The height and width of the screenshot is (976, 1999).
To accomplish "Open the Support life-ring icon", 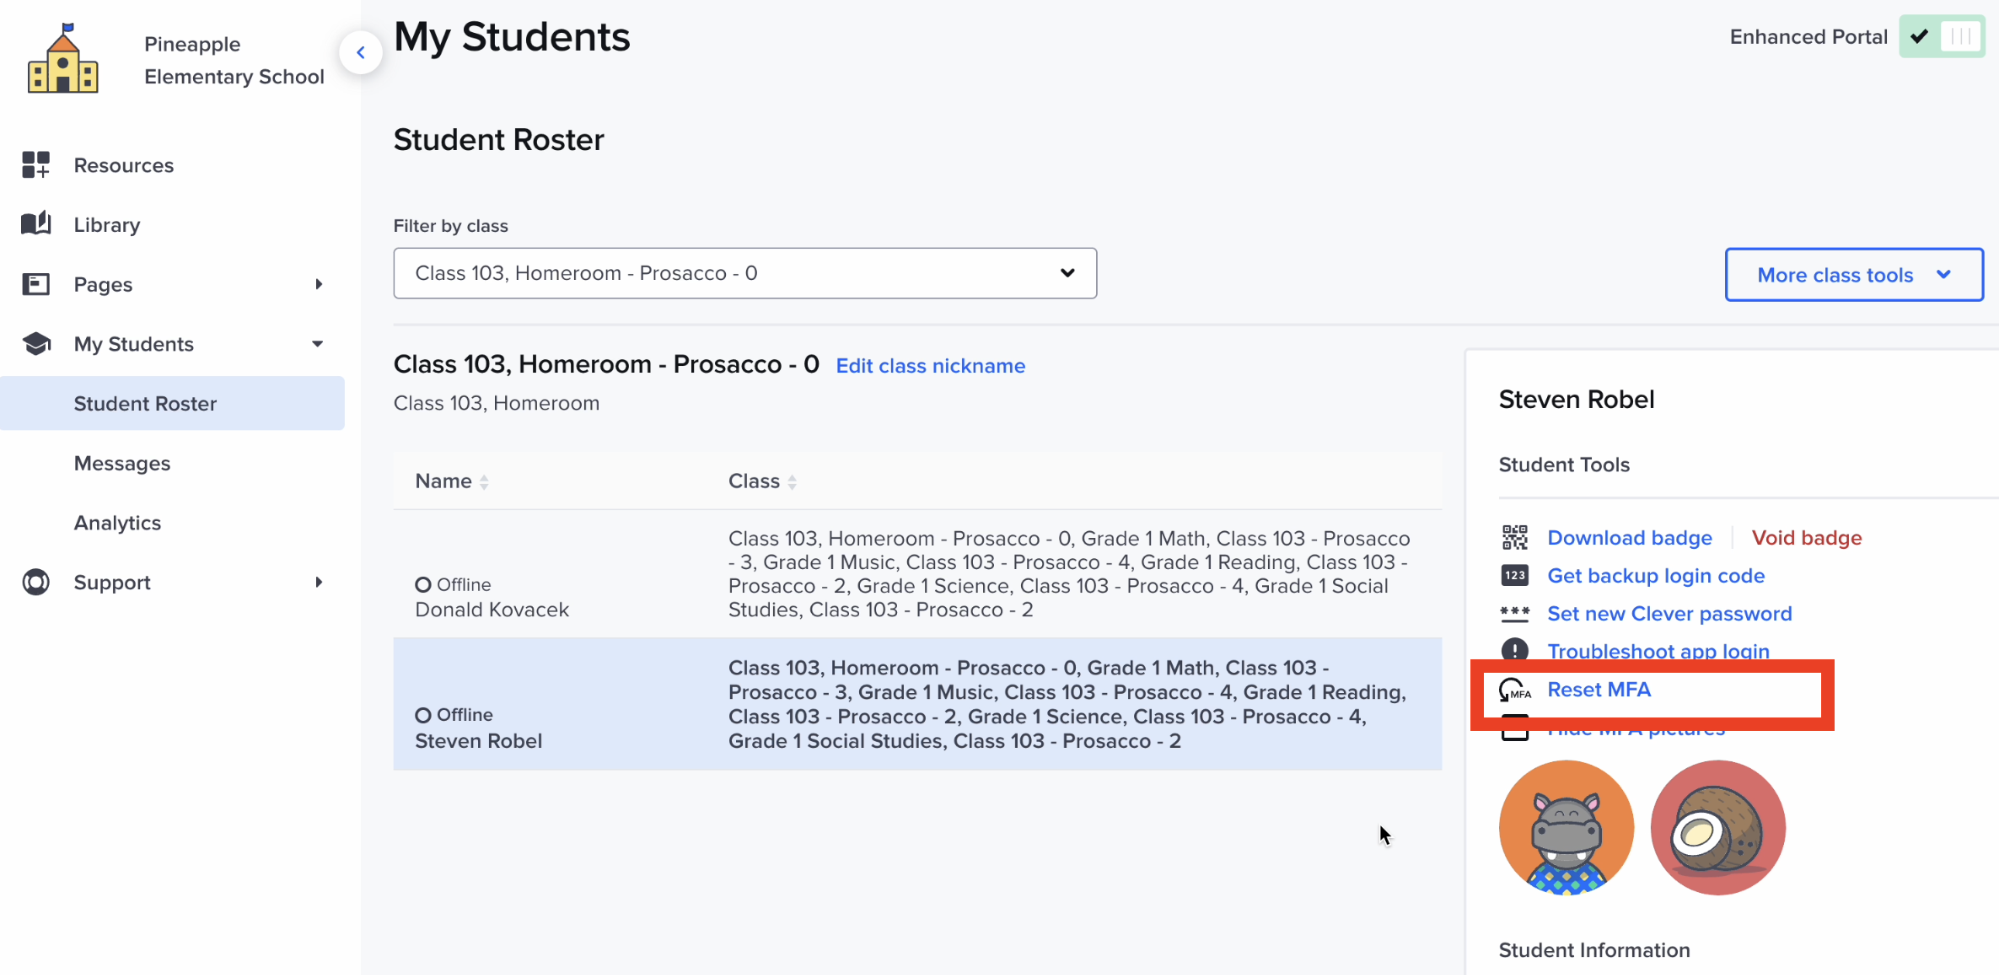I will [36, 582].
